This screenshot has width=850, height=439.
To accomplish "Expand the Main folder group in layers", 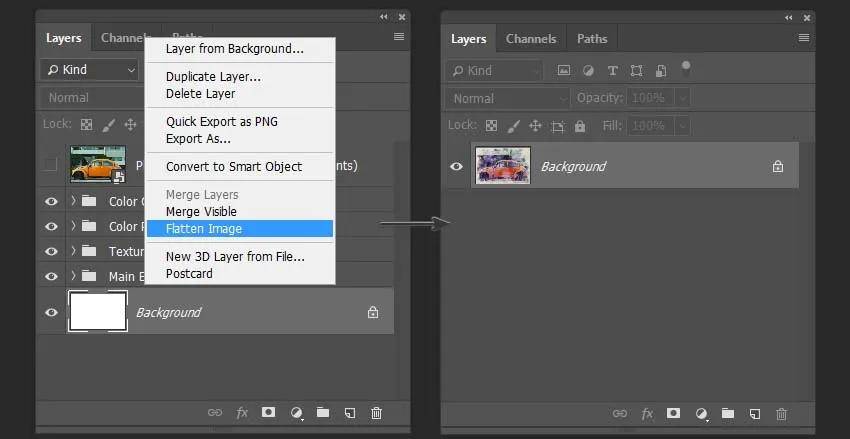I will [73, 276].
